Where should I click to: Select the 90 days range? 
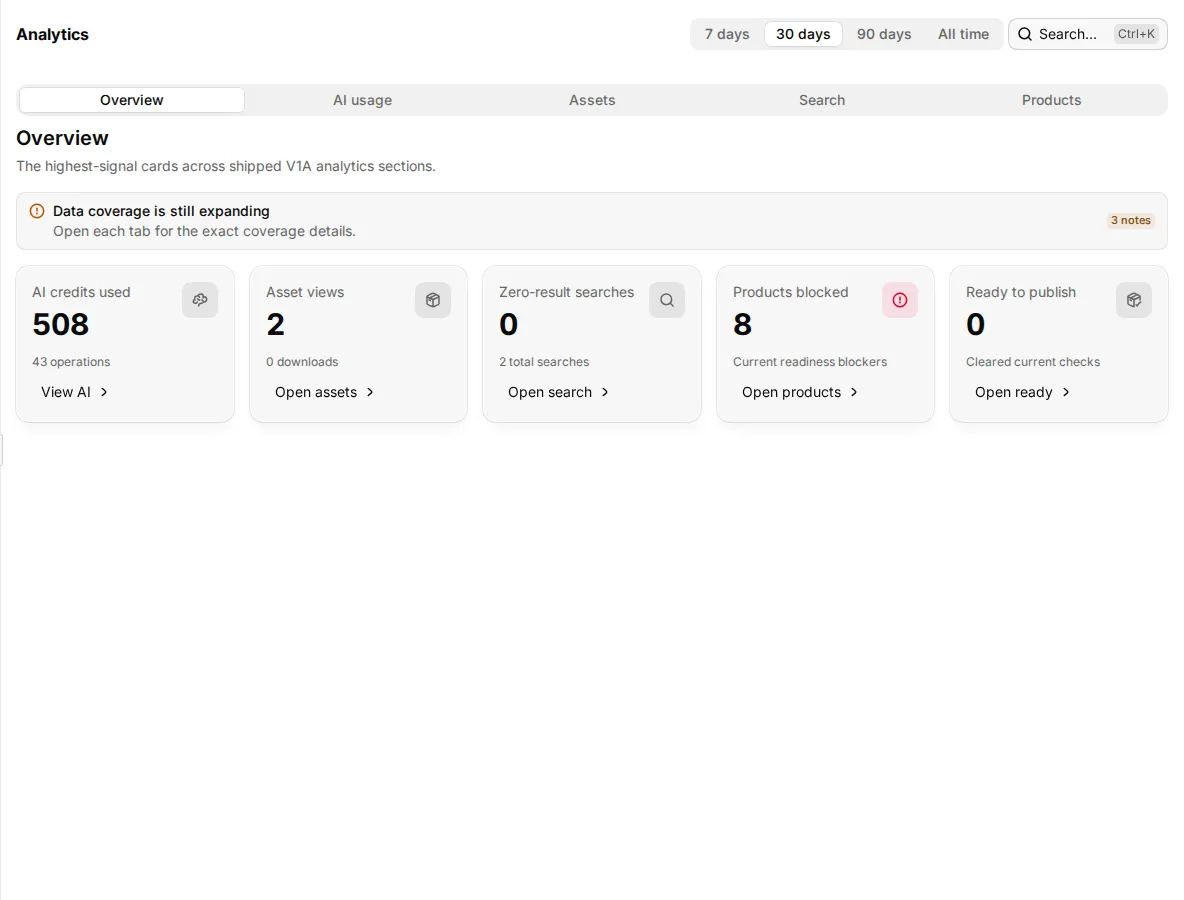click(x=884, y=34)
